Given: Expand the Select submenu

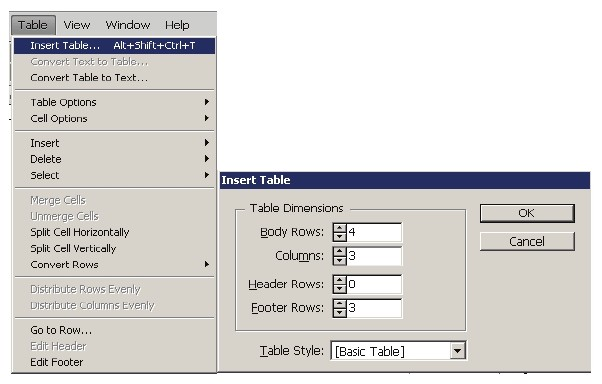Looking at the screenshot, I should (114, 175).
